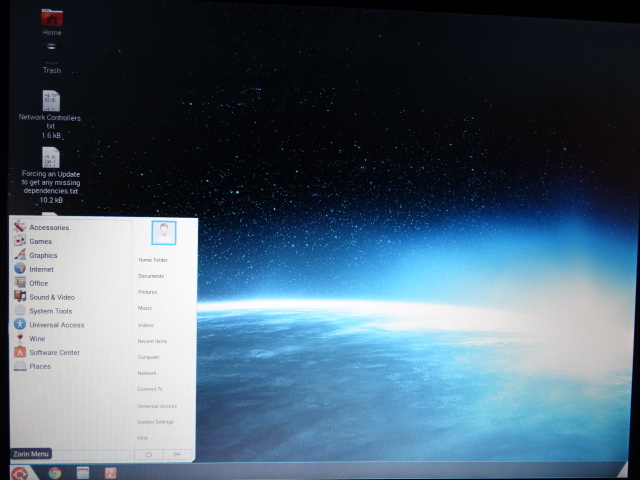Open Software Center from the menu

[x=54, y=352]
